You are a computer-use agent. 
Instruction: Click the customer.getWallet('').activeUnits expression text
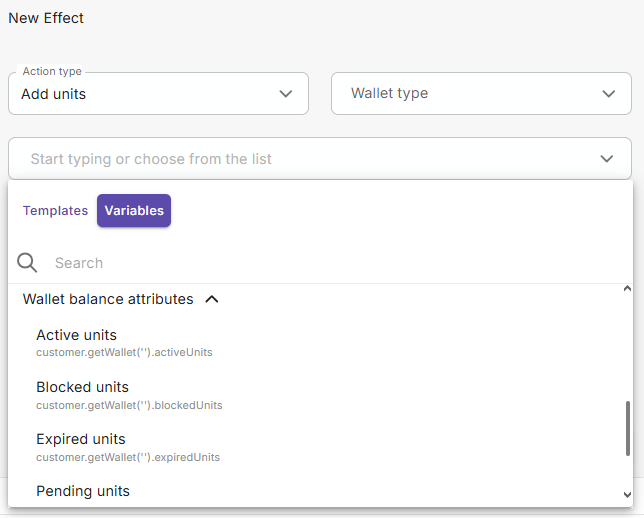tap(124, 353)
